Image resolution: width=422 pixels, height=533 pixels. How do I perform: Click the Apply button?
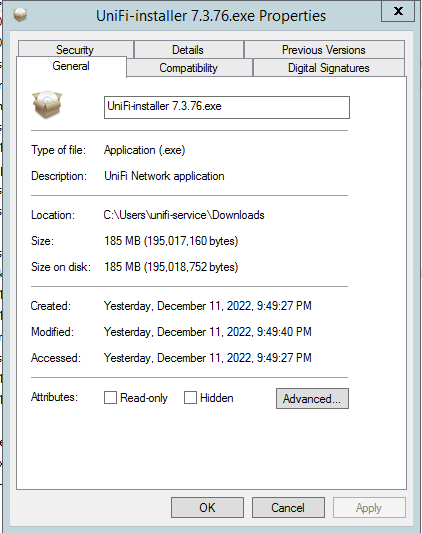(x=369, y=508)
